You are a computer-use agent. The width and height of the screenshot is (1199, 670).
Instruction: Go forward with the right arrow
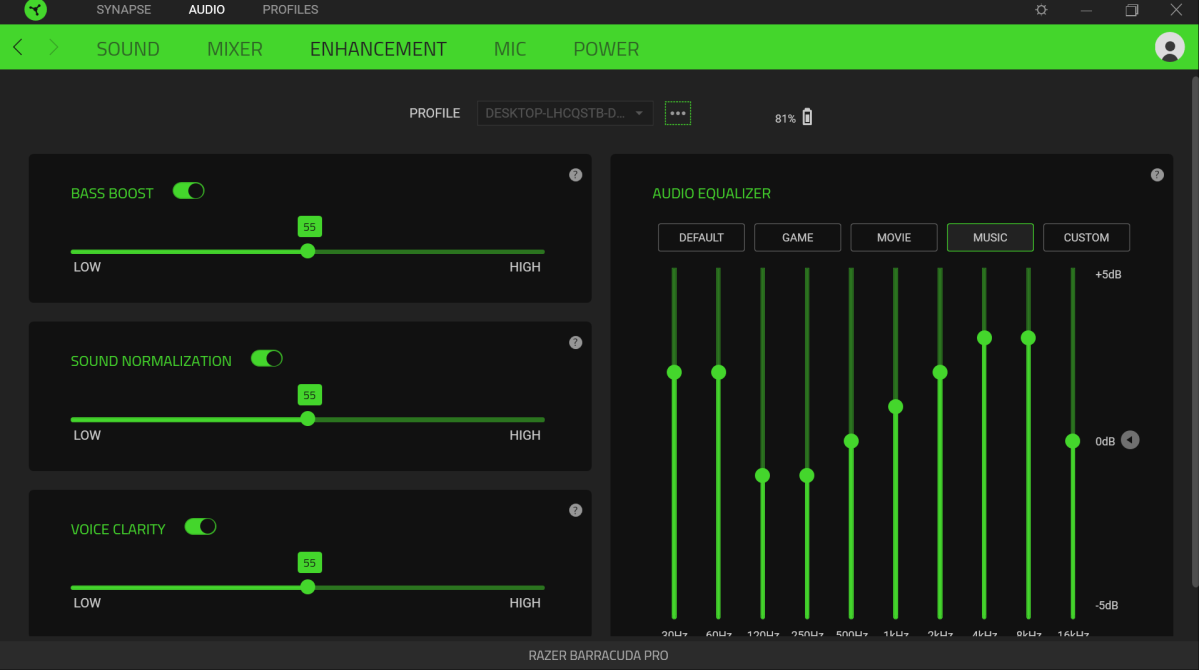(53, 47)
